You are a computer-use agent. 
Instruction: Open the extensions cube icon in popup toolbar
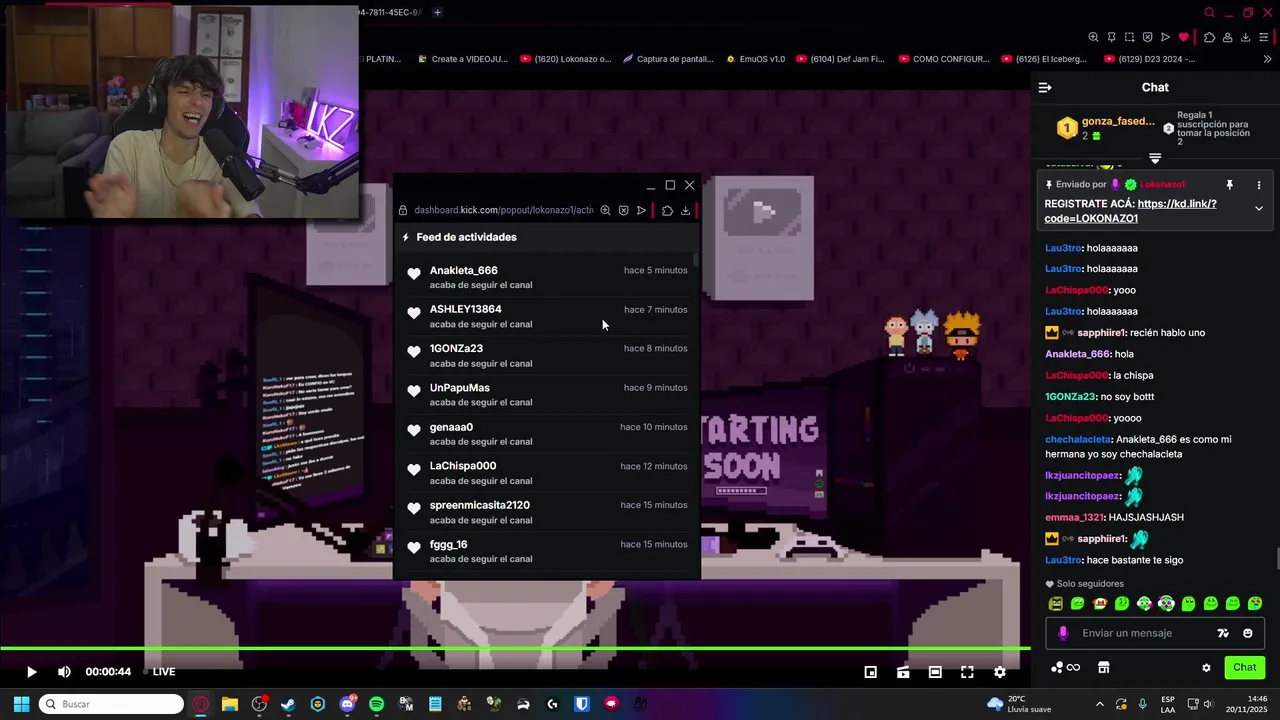point(667,211)
